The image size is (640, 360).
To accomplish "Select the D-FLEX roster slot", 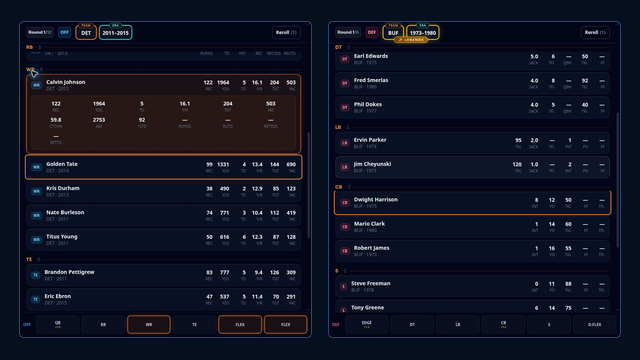I will coord(595,324).
